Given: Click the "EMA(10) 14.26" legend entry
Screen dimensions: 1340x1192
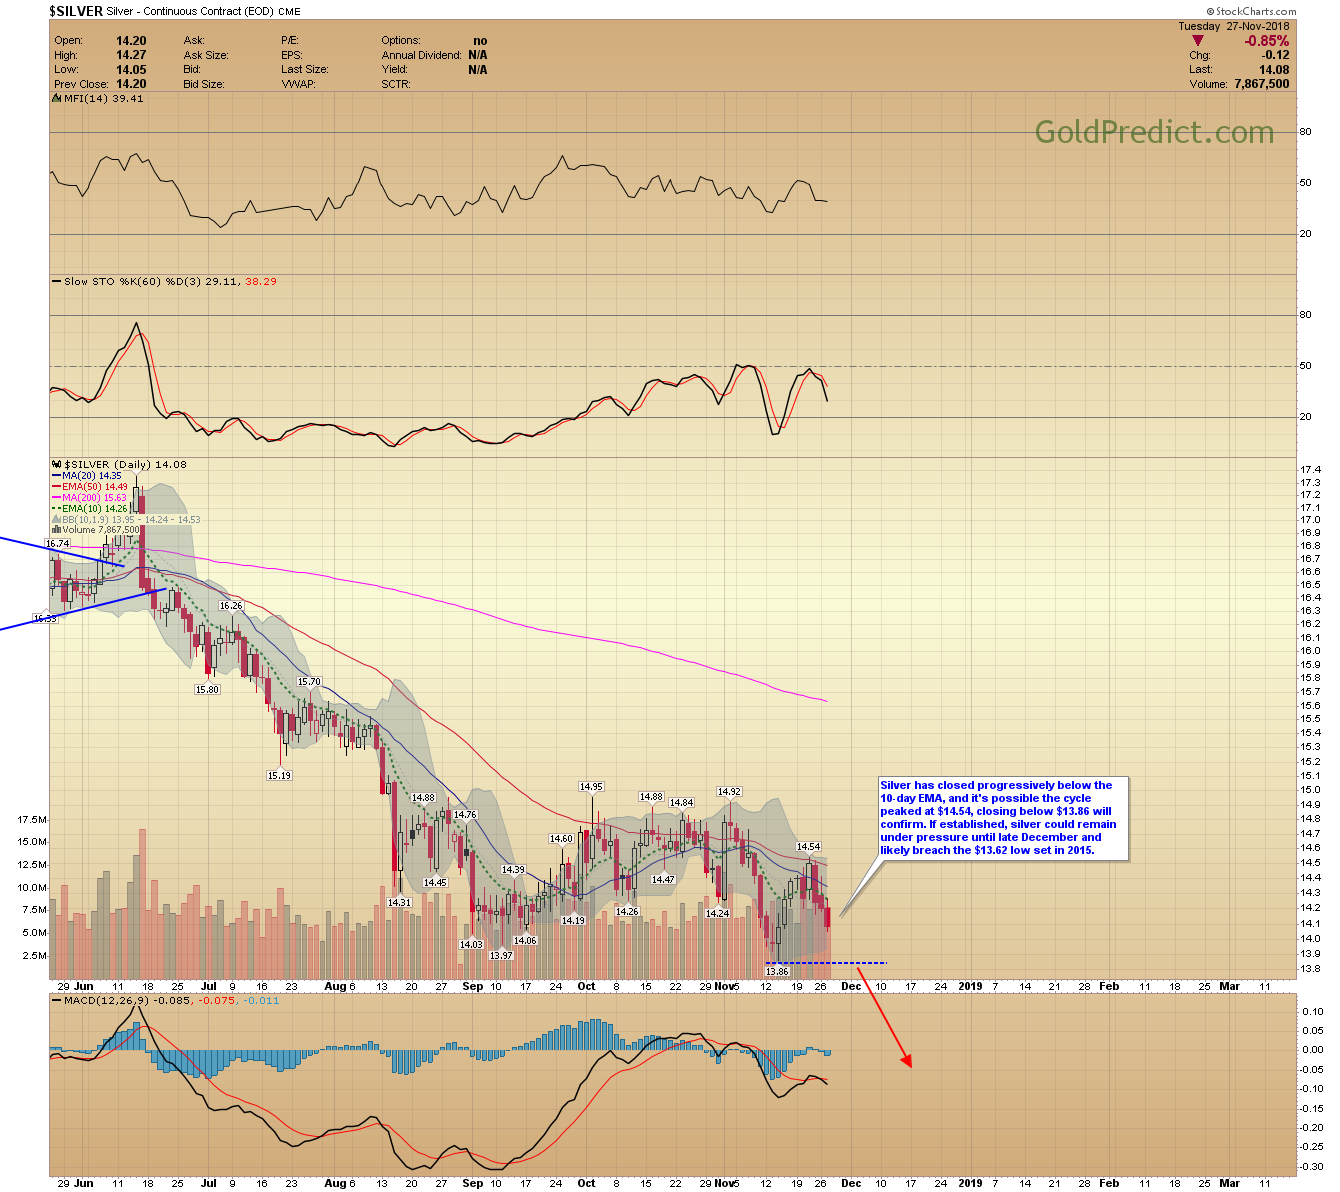Looking at the screenshot, I should click(x=95, y=509).
